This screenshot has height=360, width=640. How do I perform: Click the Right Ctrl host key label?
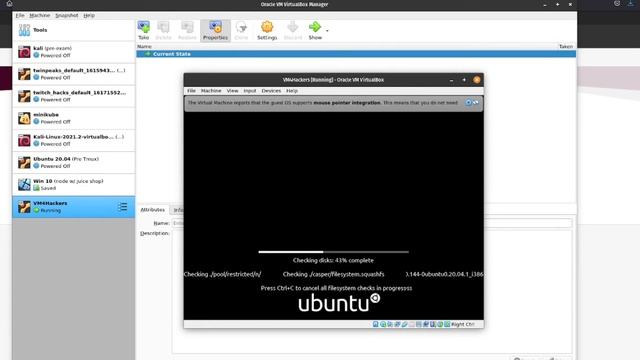[x=463, y=324]
